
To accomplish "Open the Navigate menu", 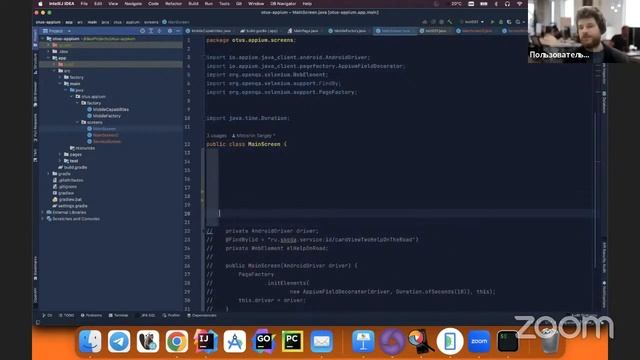I will point(133,4).
